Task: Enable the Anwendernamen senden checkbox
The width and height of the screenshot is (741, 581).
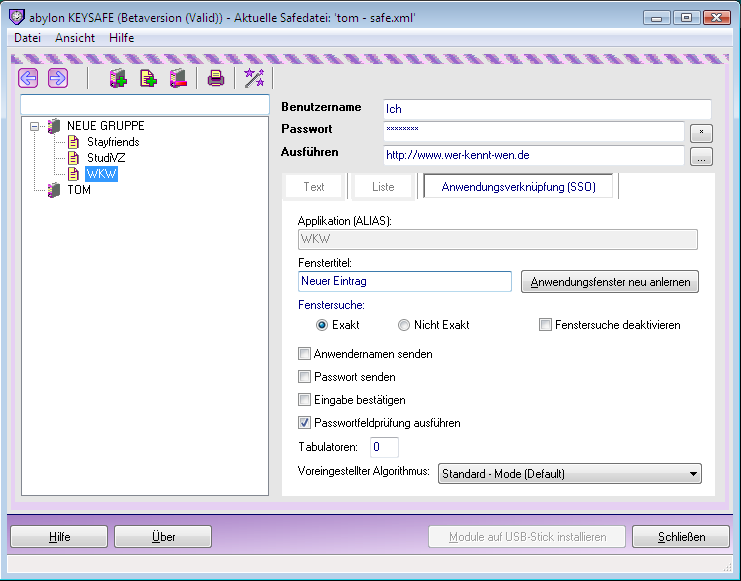Action: [x=304, y=354]
